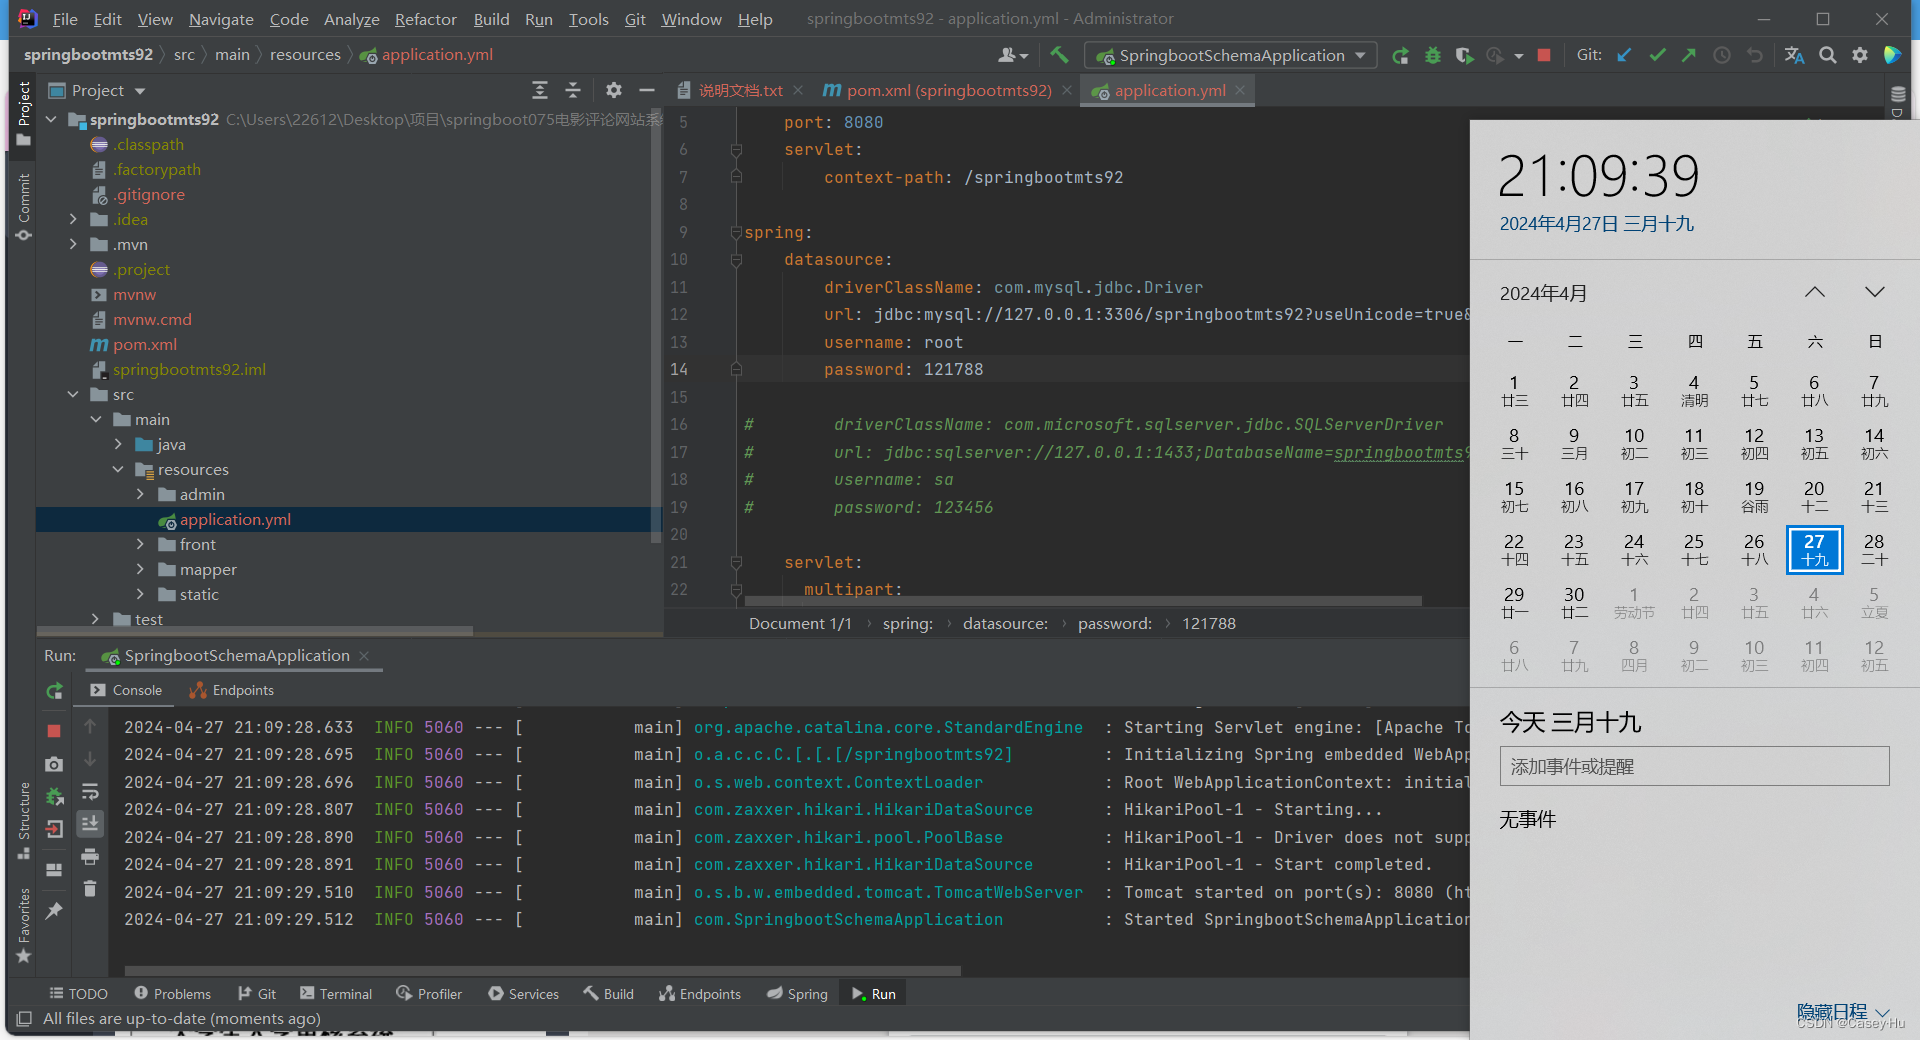Open the Refactor menu
The height and width of the screenshot is (1040, 1920).
425,19
